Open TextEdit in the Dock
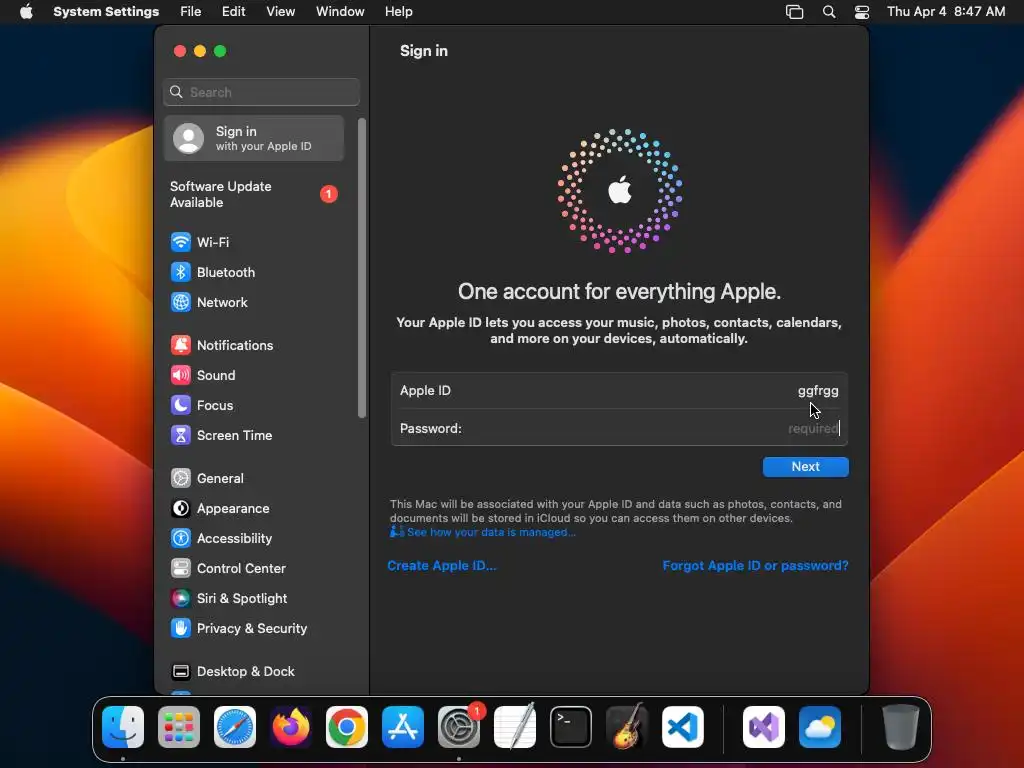This screenshot has width=1024, height=768. click(x=515, y=727)
